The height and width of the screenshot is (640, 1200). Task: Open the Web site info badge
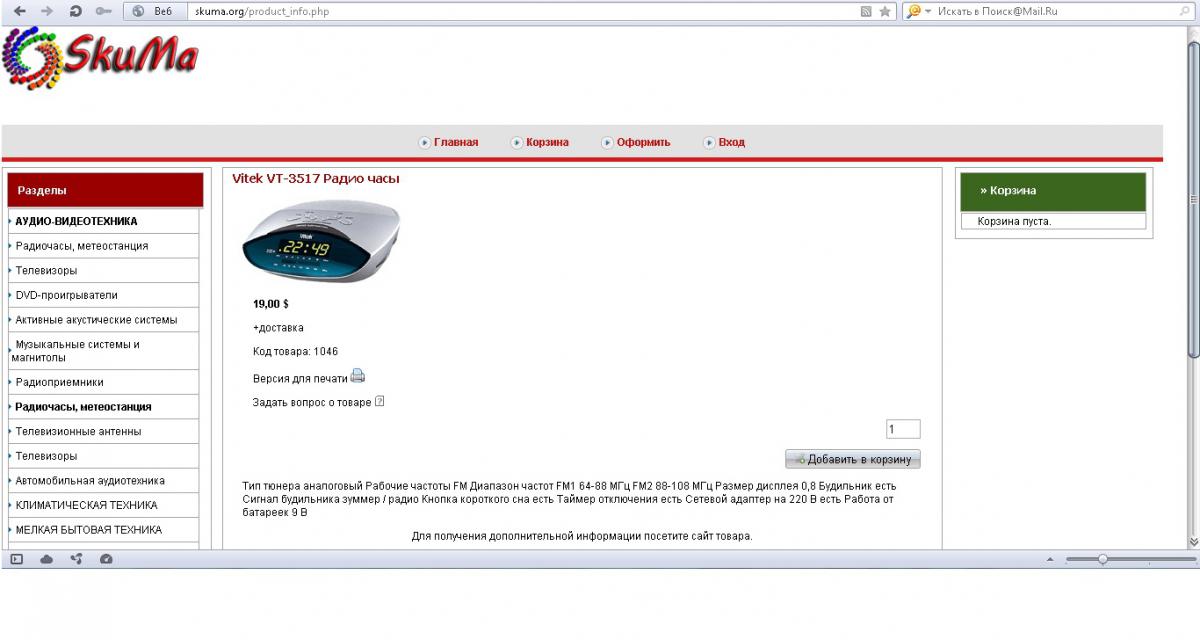(x=153, y=12)
